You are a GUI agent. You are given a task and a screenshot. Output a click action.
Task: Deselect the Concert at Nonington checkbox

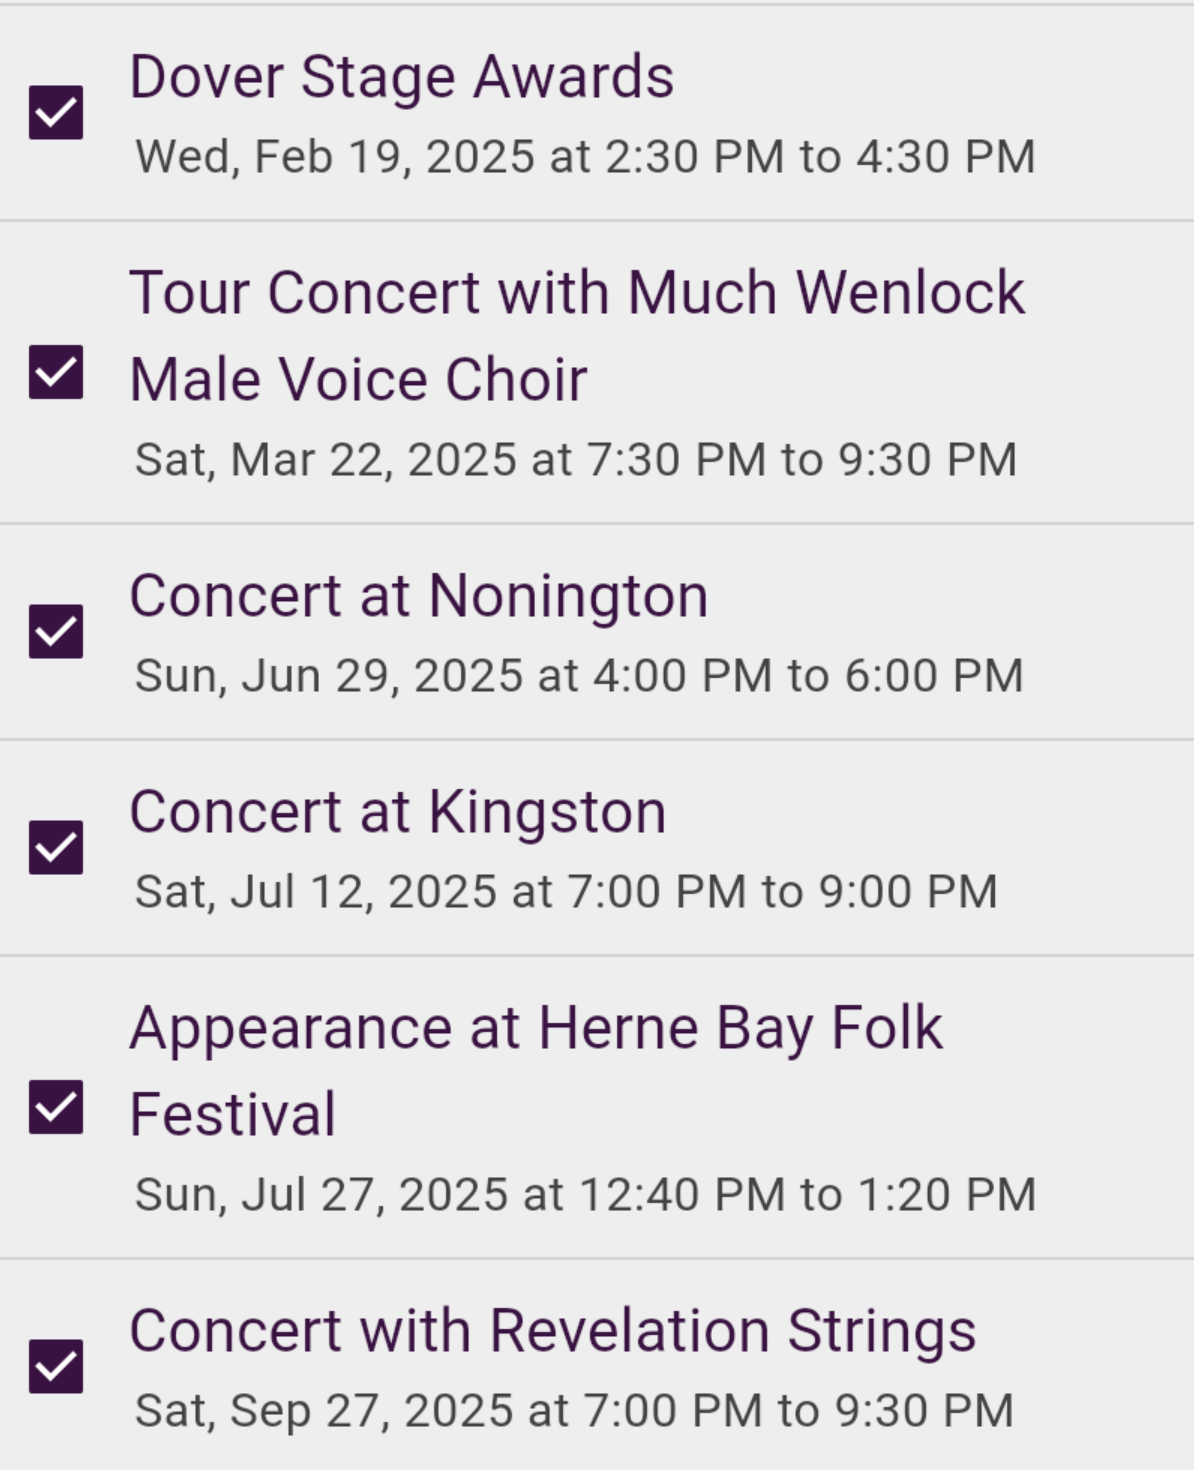[56, 631]
